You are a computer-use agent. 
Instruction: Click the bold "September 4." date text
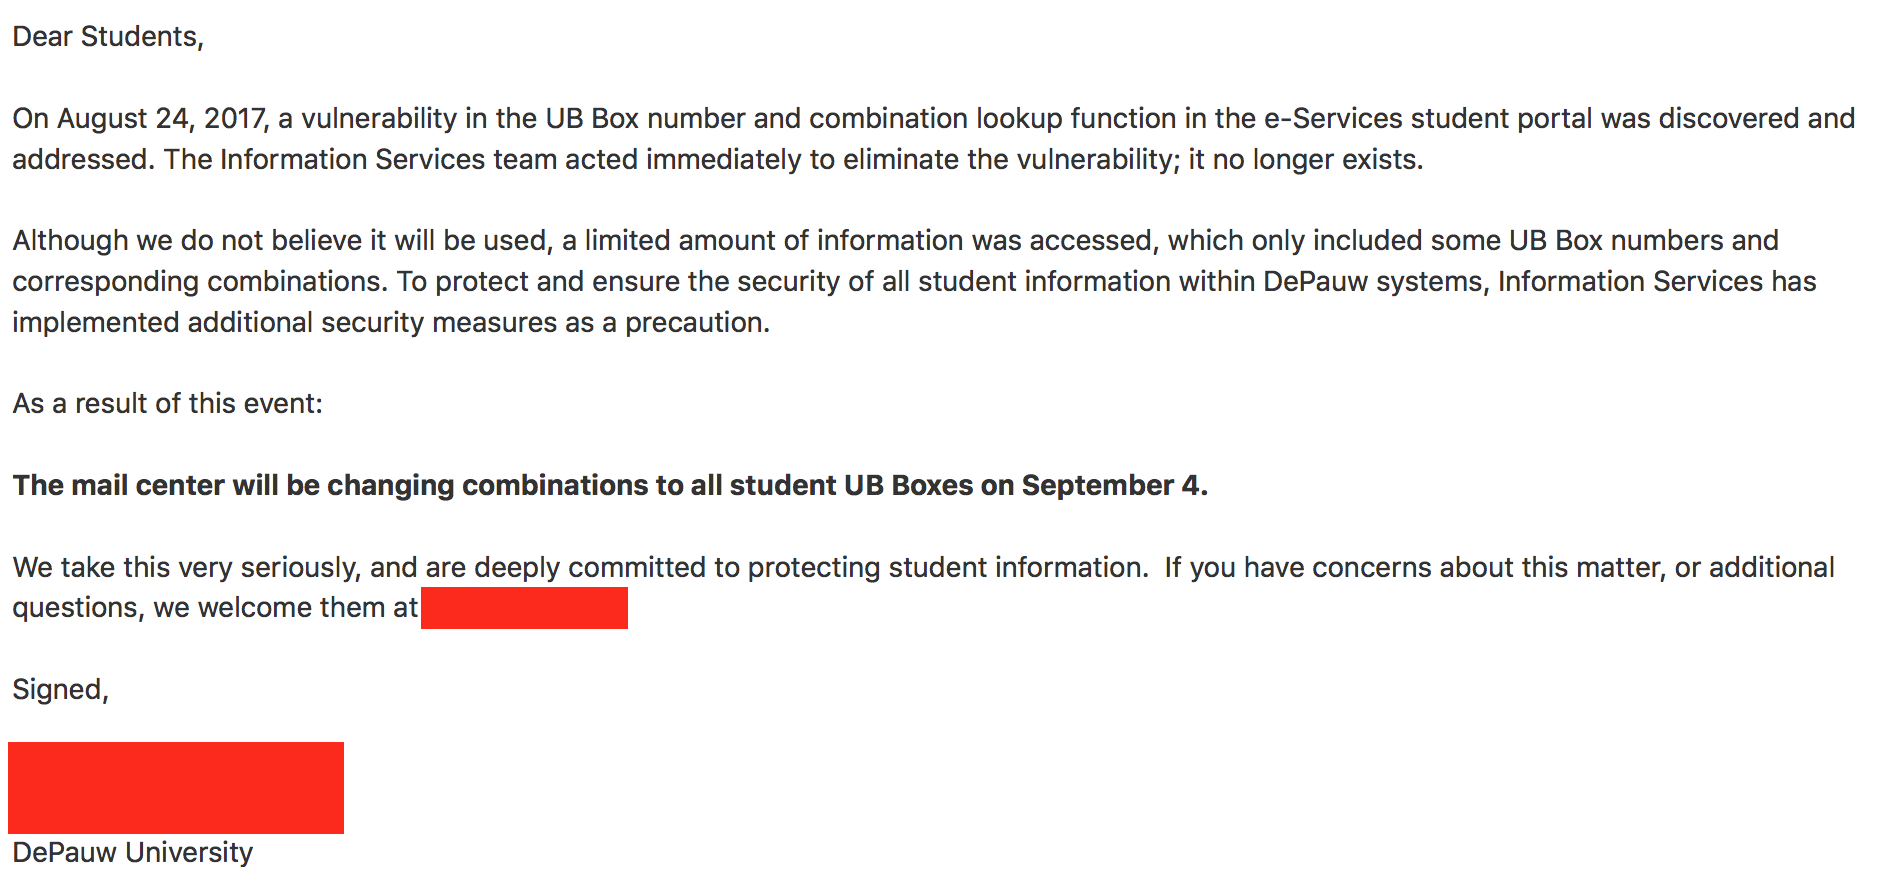tap(1114, 486)
